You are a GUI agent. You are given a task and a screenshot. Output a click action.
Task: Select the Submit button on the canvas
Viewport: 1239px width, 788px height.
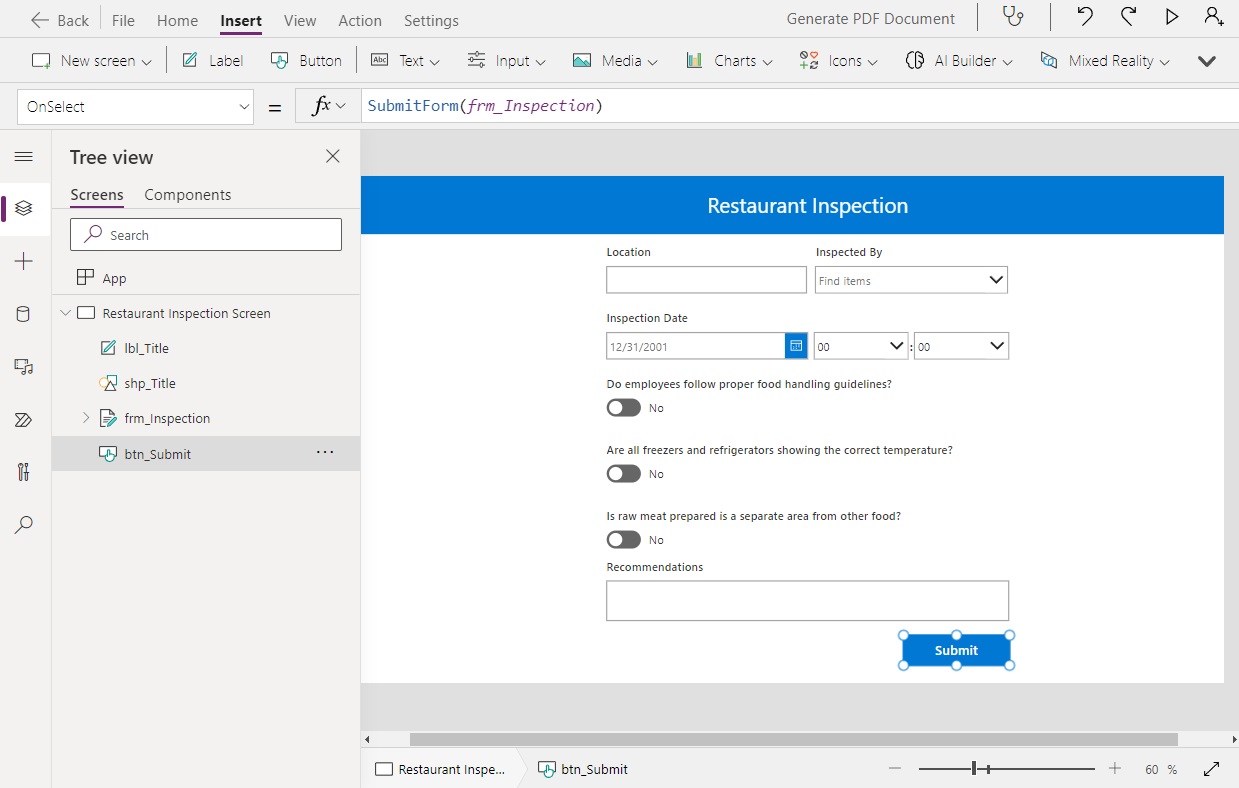[955, 649]
